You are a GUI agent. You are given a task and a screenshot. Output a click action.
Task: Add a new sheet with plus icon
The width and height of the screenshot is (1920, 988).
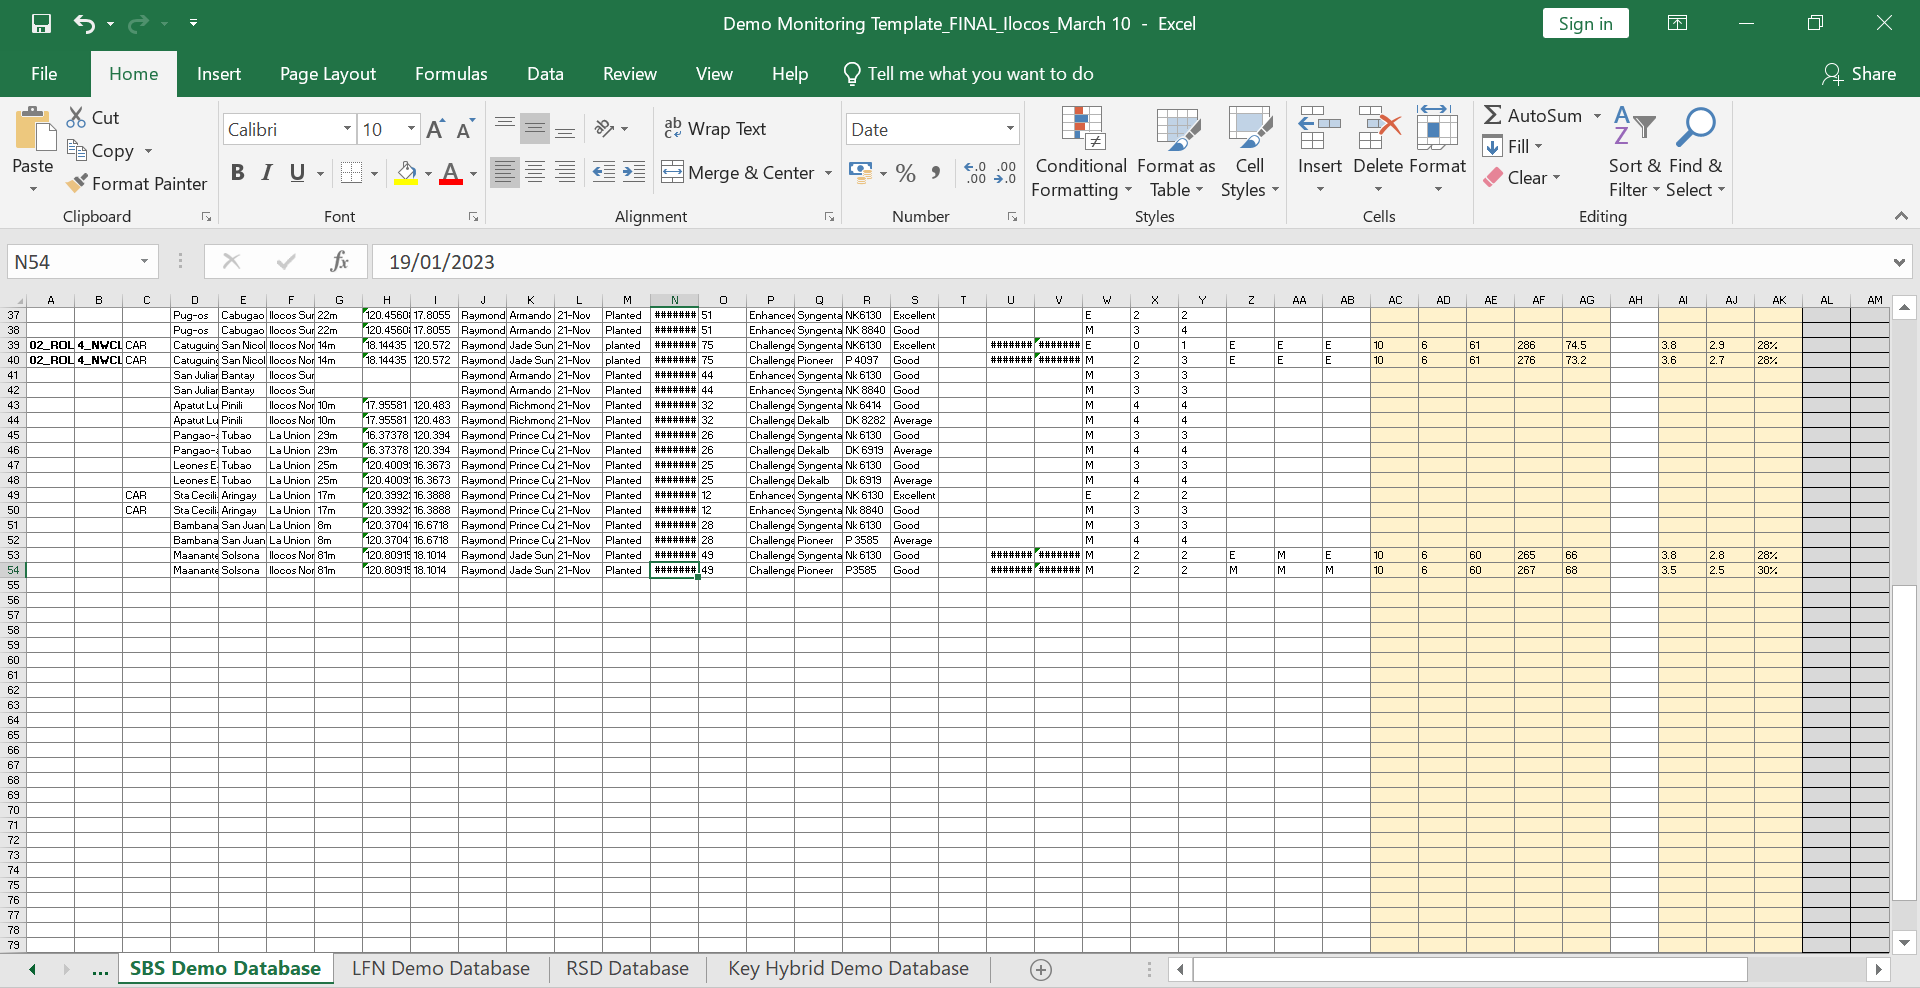pyautogui.click(x=1041, y=969)
